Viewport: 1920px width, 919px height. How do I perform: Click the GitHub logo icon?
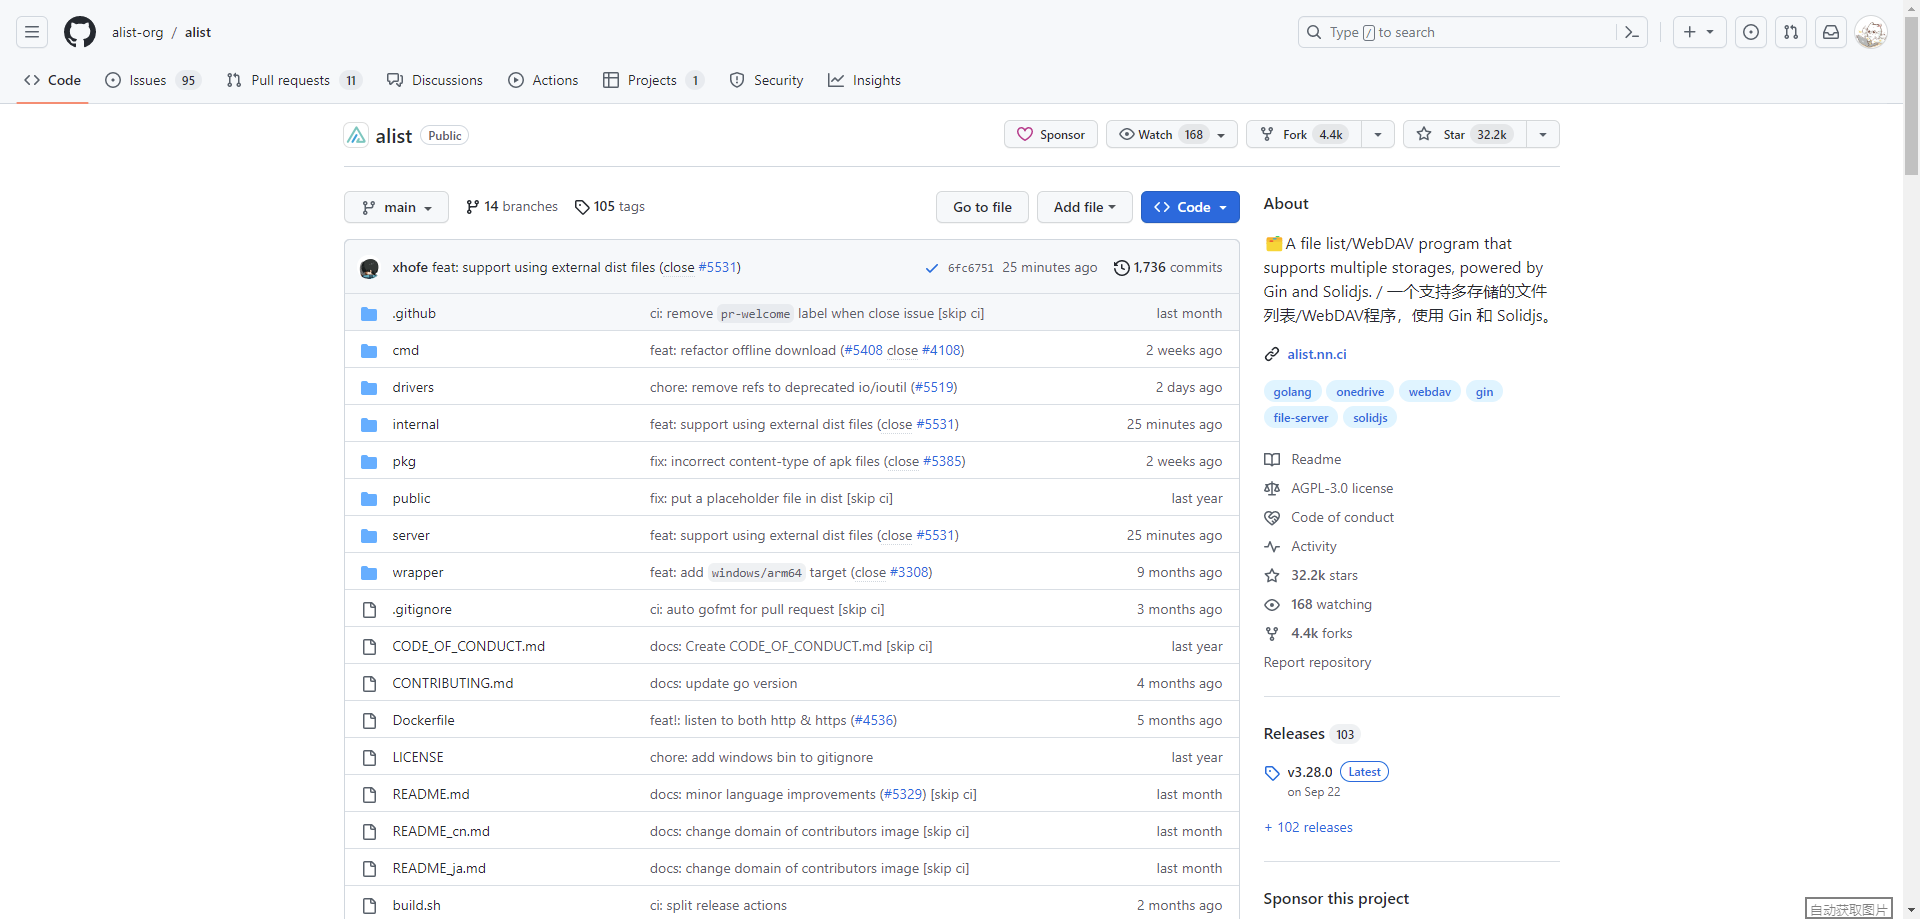[80, 32]
